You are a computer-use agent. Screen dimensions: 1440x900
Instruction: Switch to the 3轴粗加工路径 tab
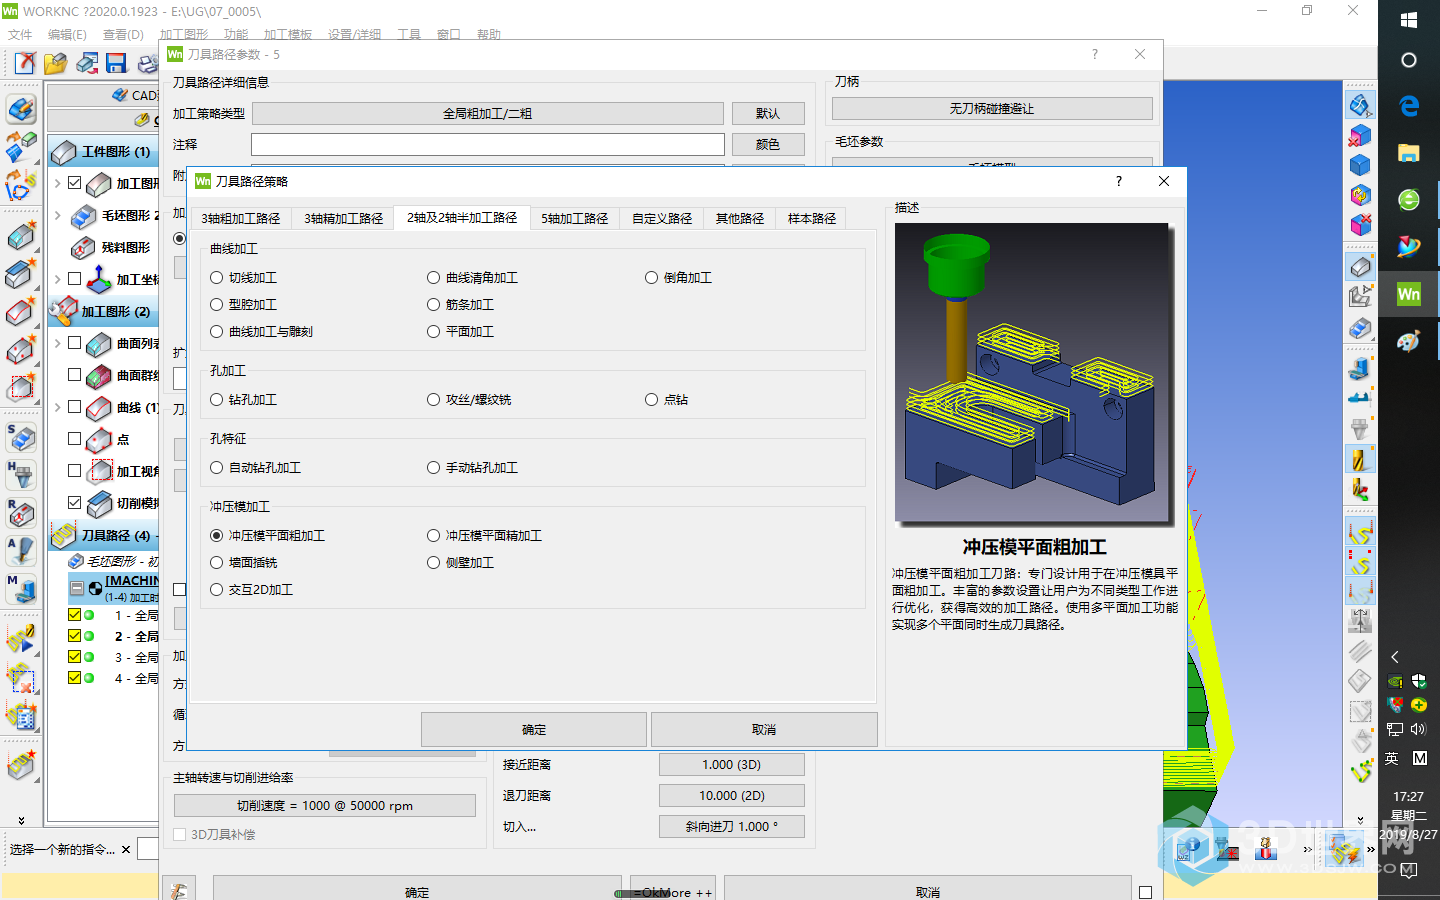pyautogui.click(x=241, y=218)
